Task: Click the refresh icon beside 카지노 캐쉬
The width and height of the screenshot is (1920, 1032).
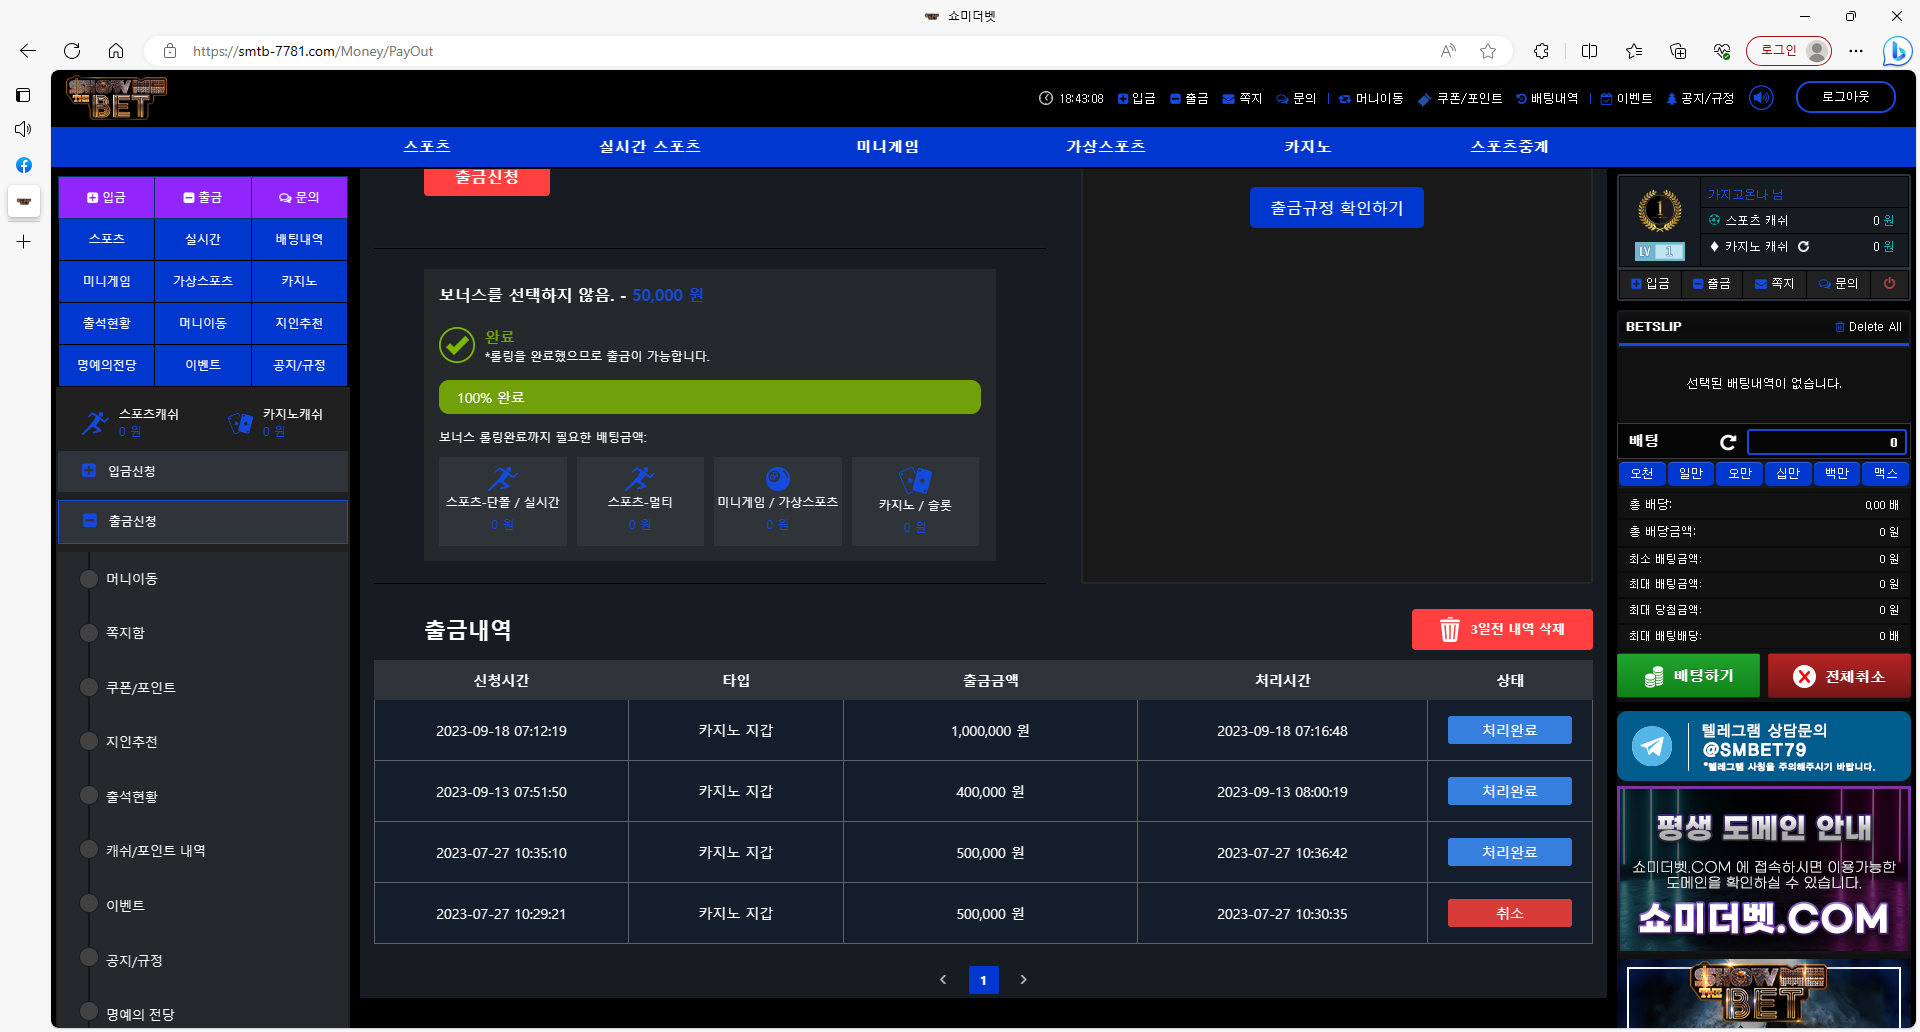Action: [1803, 246]
